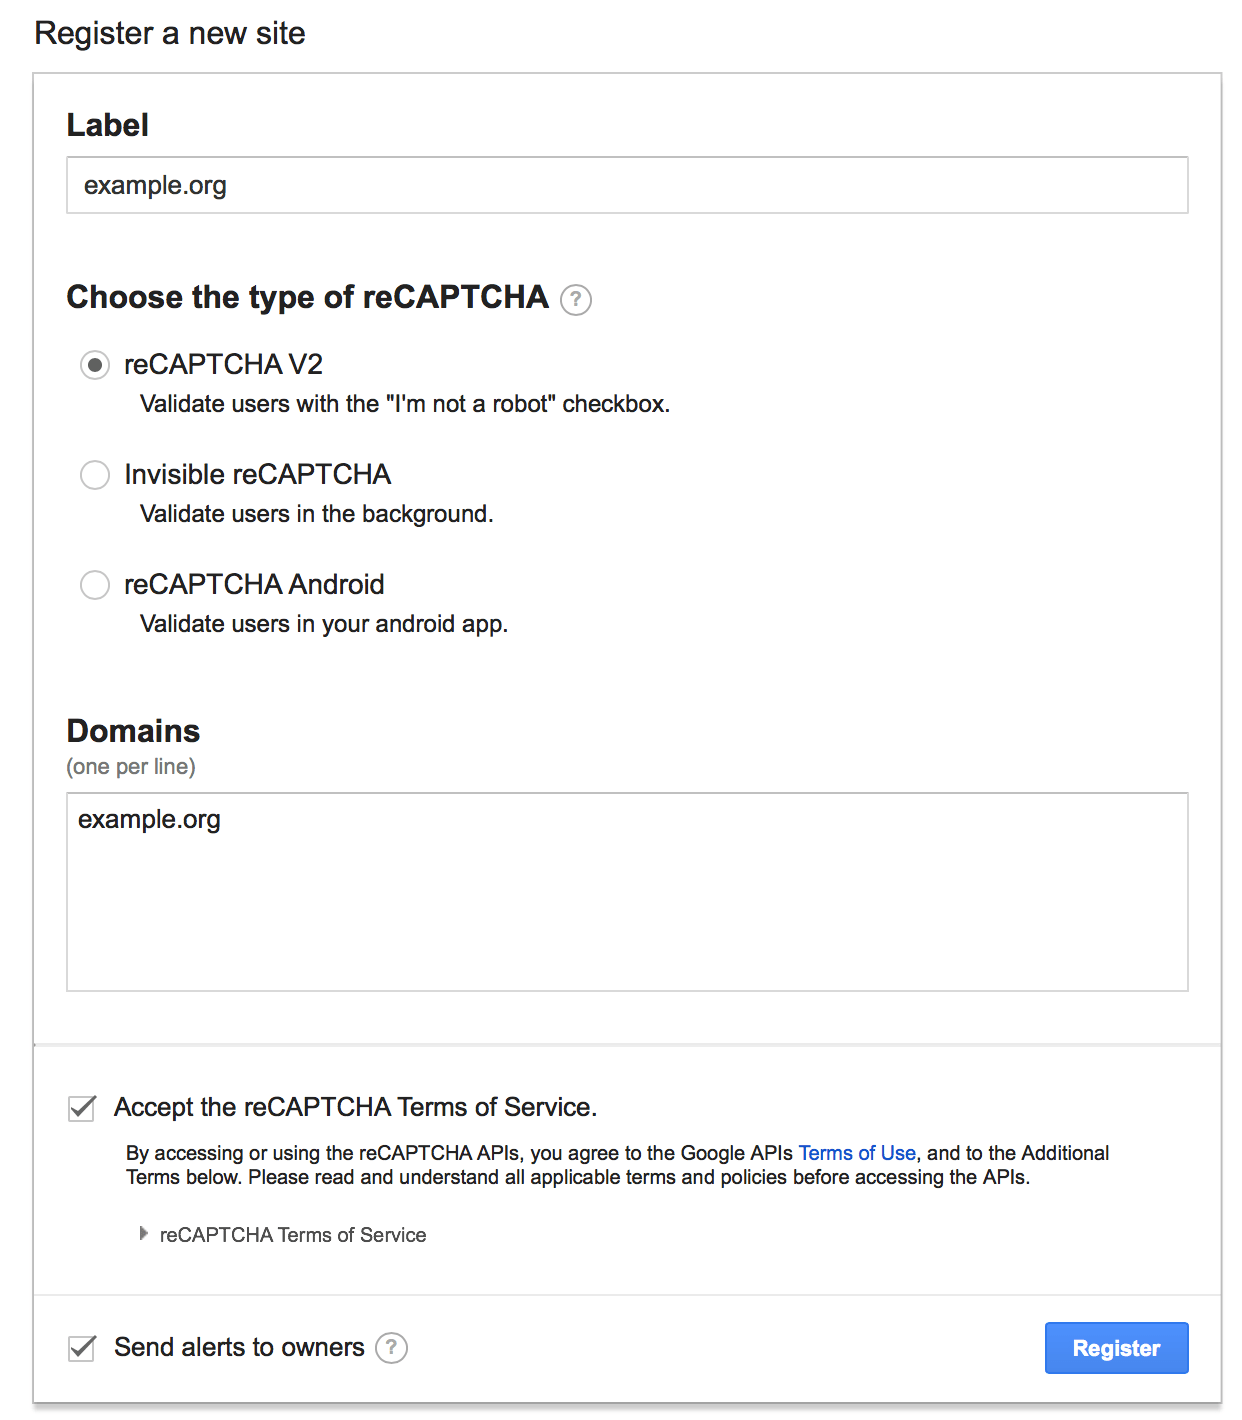The image size is (1242, 1420).
Task: Select reCAPTCHA Android validation type
Action: click(x=94, y=585)
